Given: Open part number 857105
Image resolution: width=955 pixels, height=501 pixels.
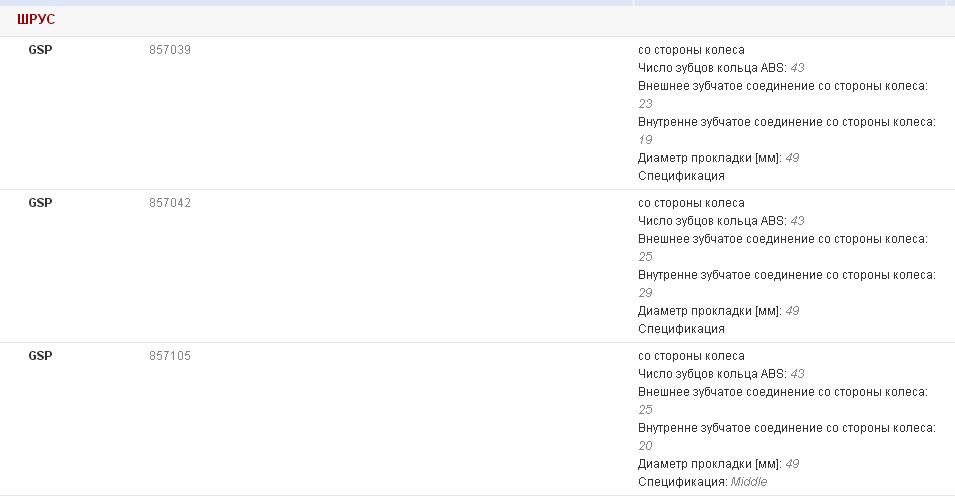Looking at the screenshot, I should point(170,356).
